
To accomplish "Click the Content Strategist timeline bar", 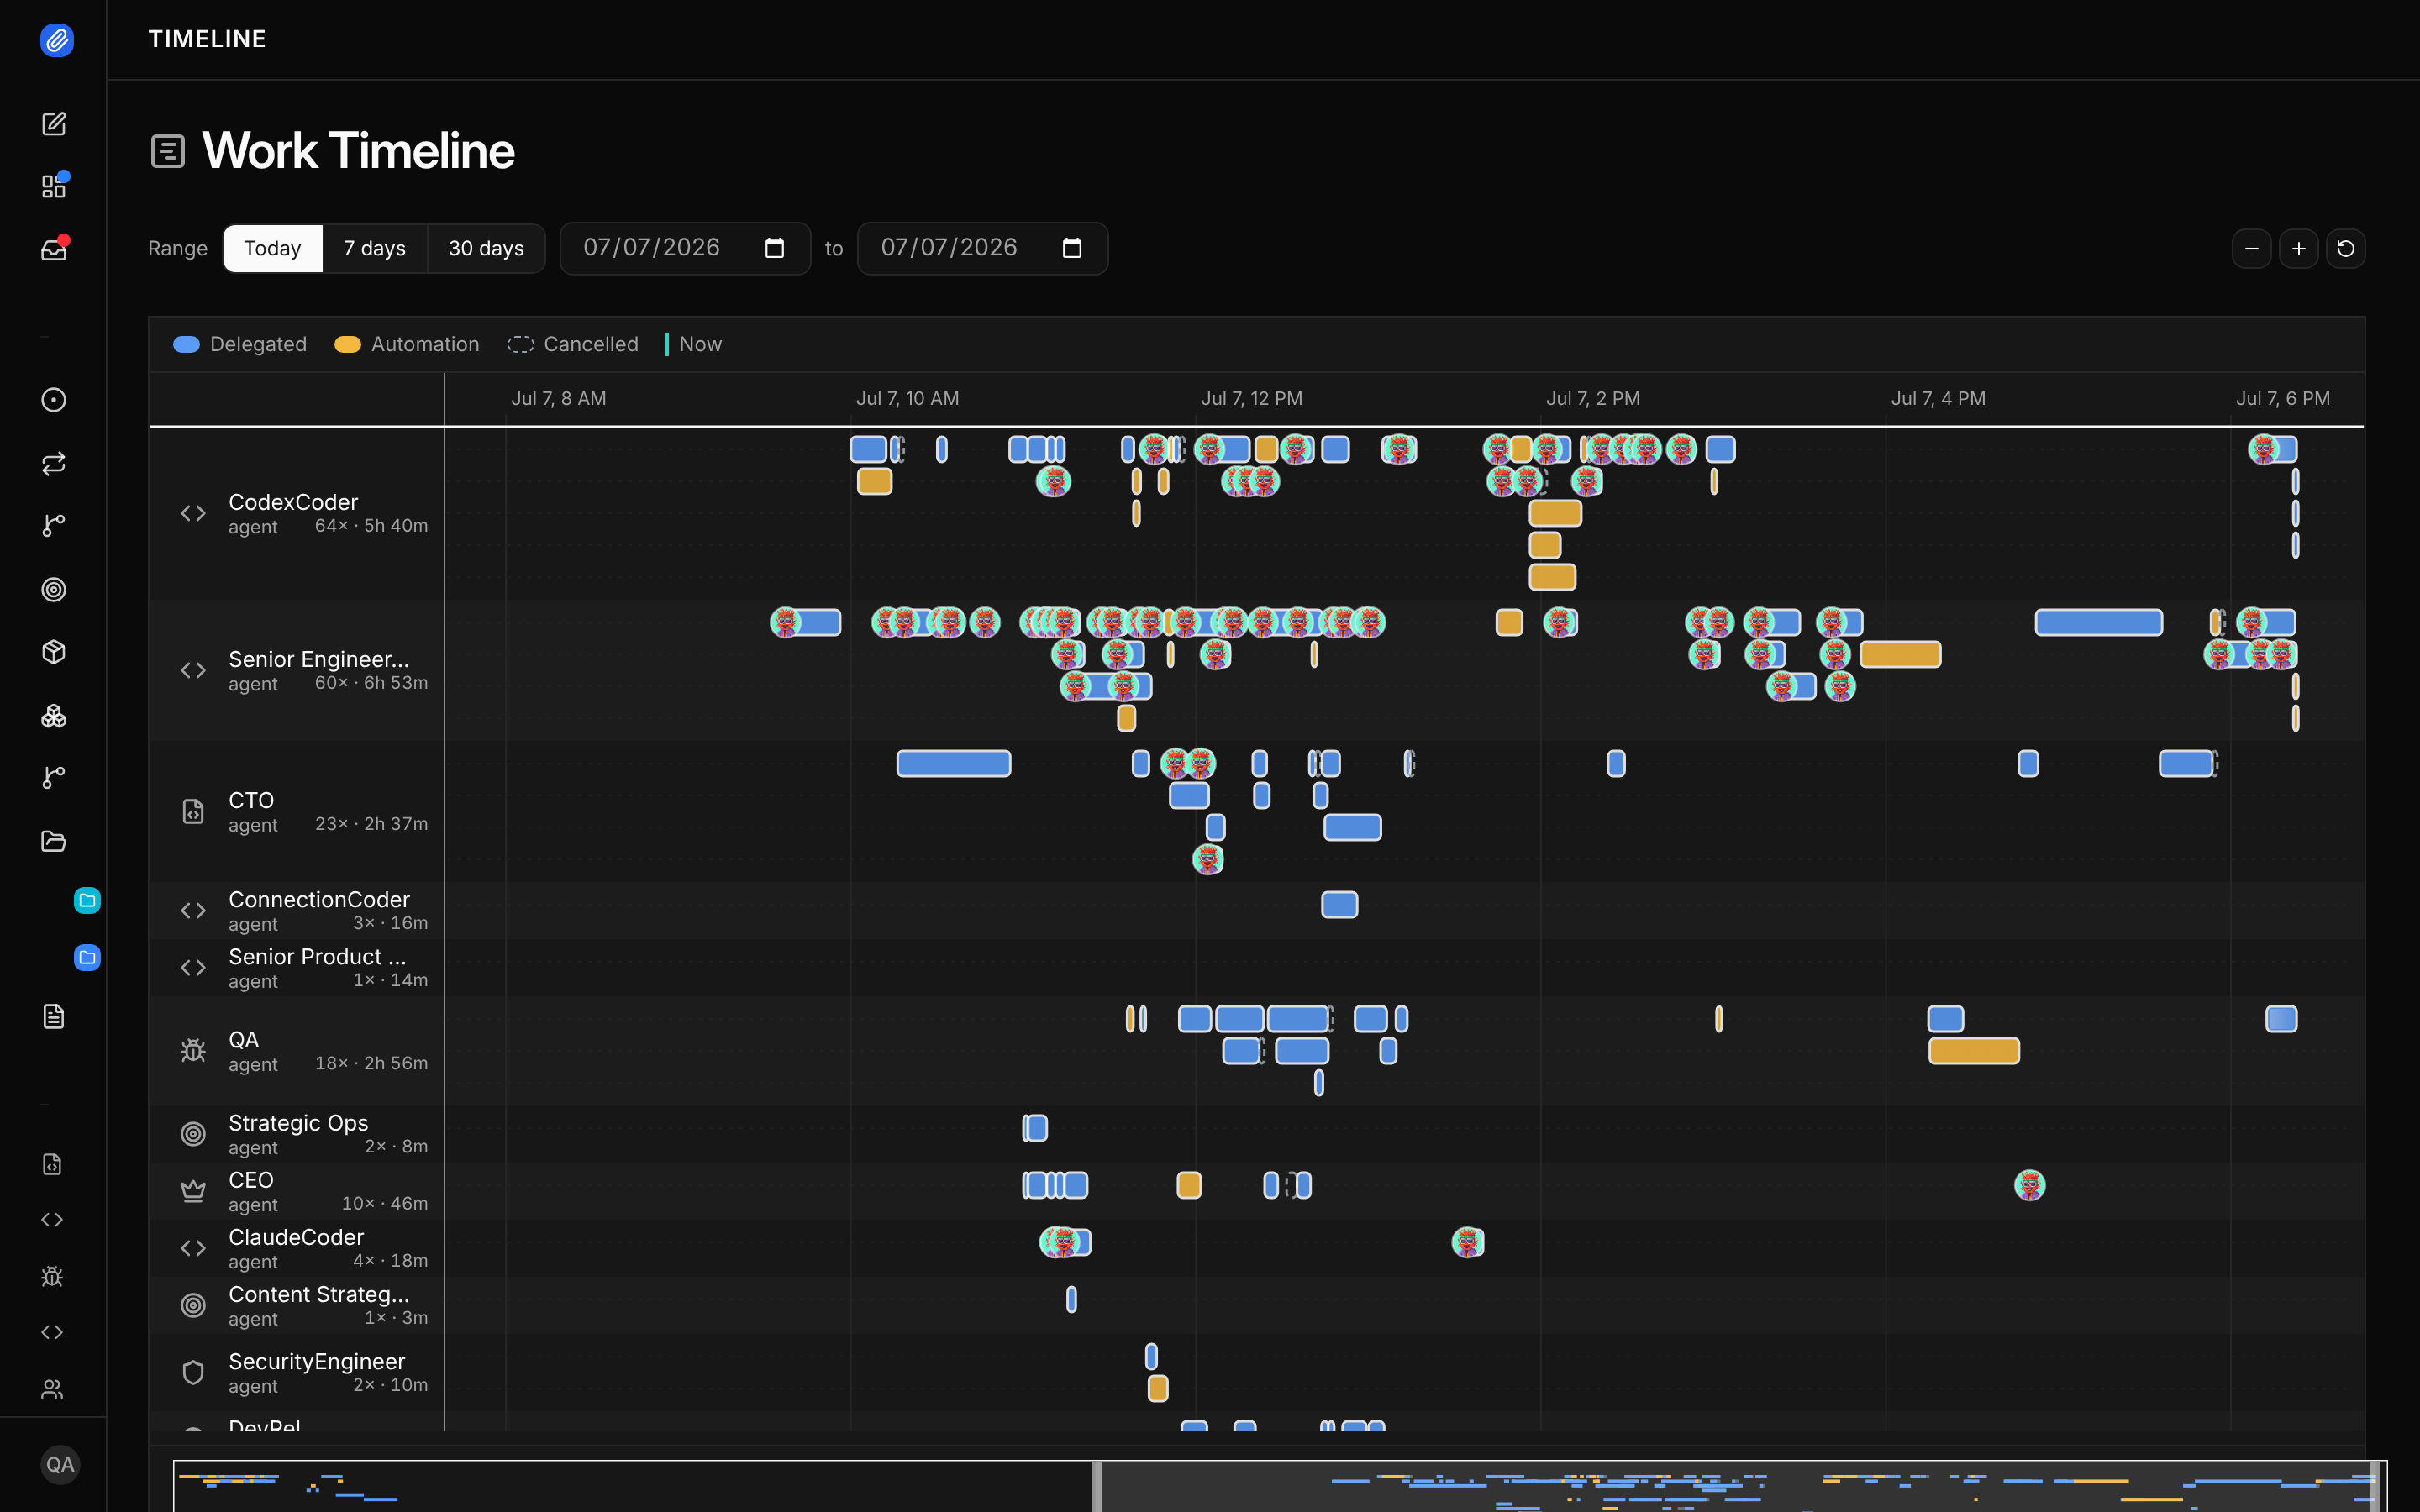I will (x=1071, y=1299).
